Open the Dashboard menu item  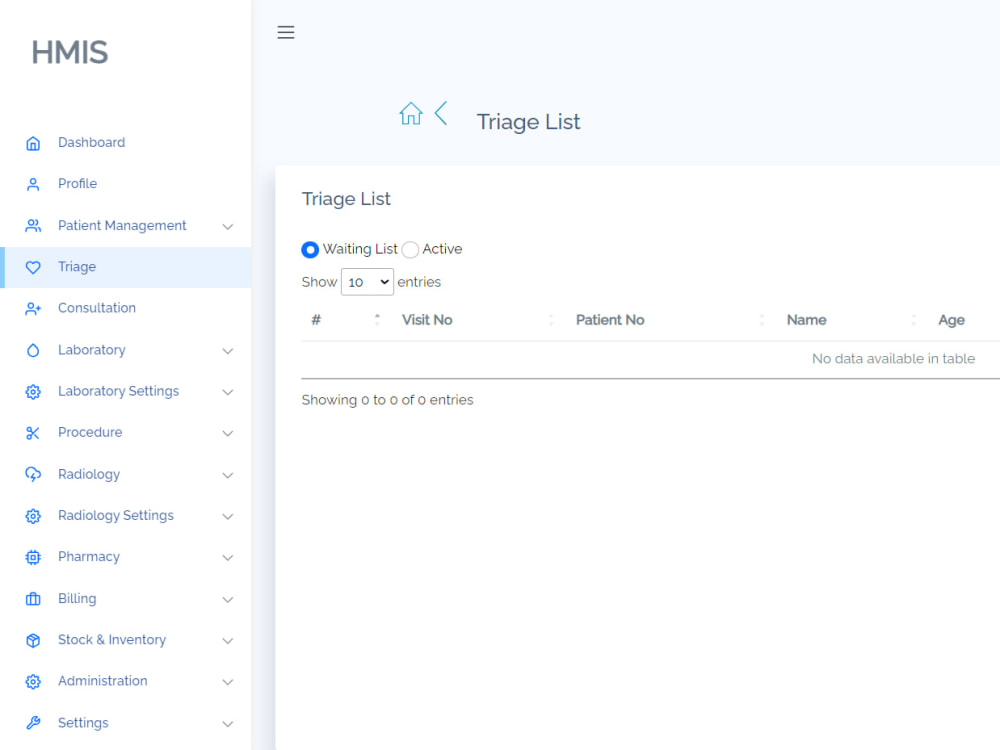(x=126, y=143)
